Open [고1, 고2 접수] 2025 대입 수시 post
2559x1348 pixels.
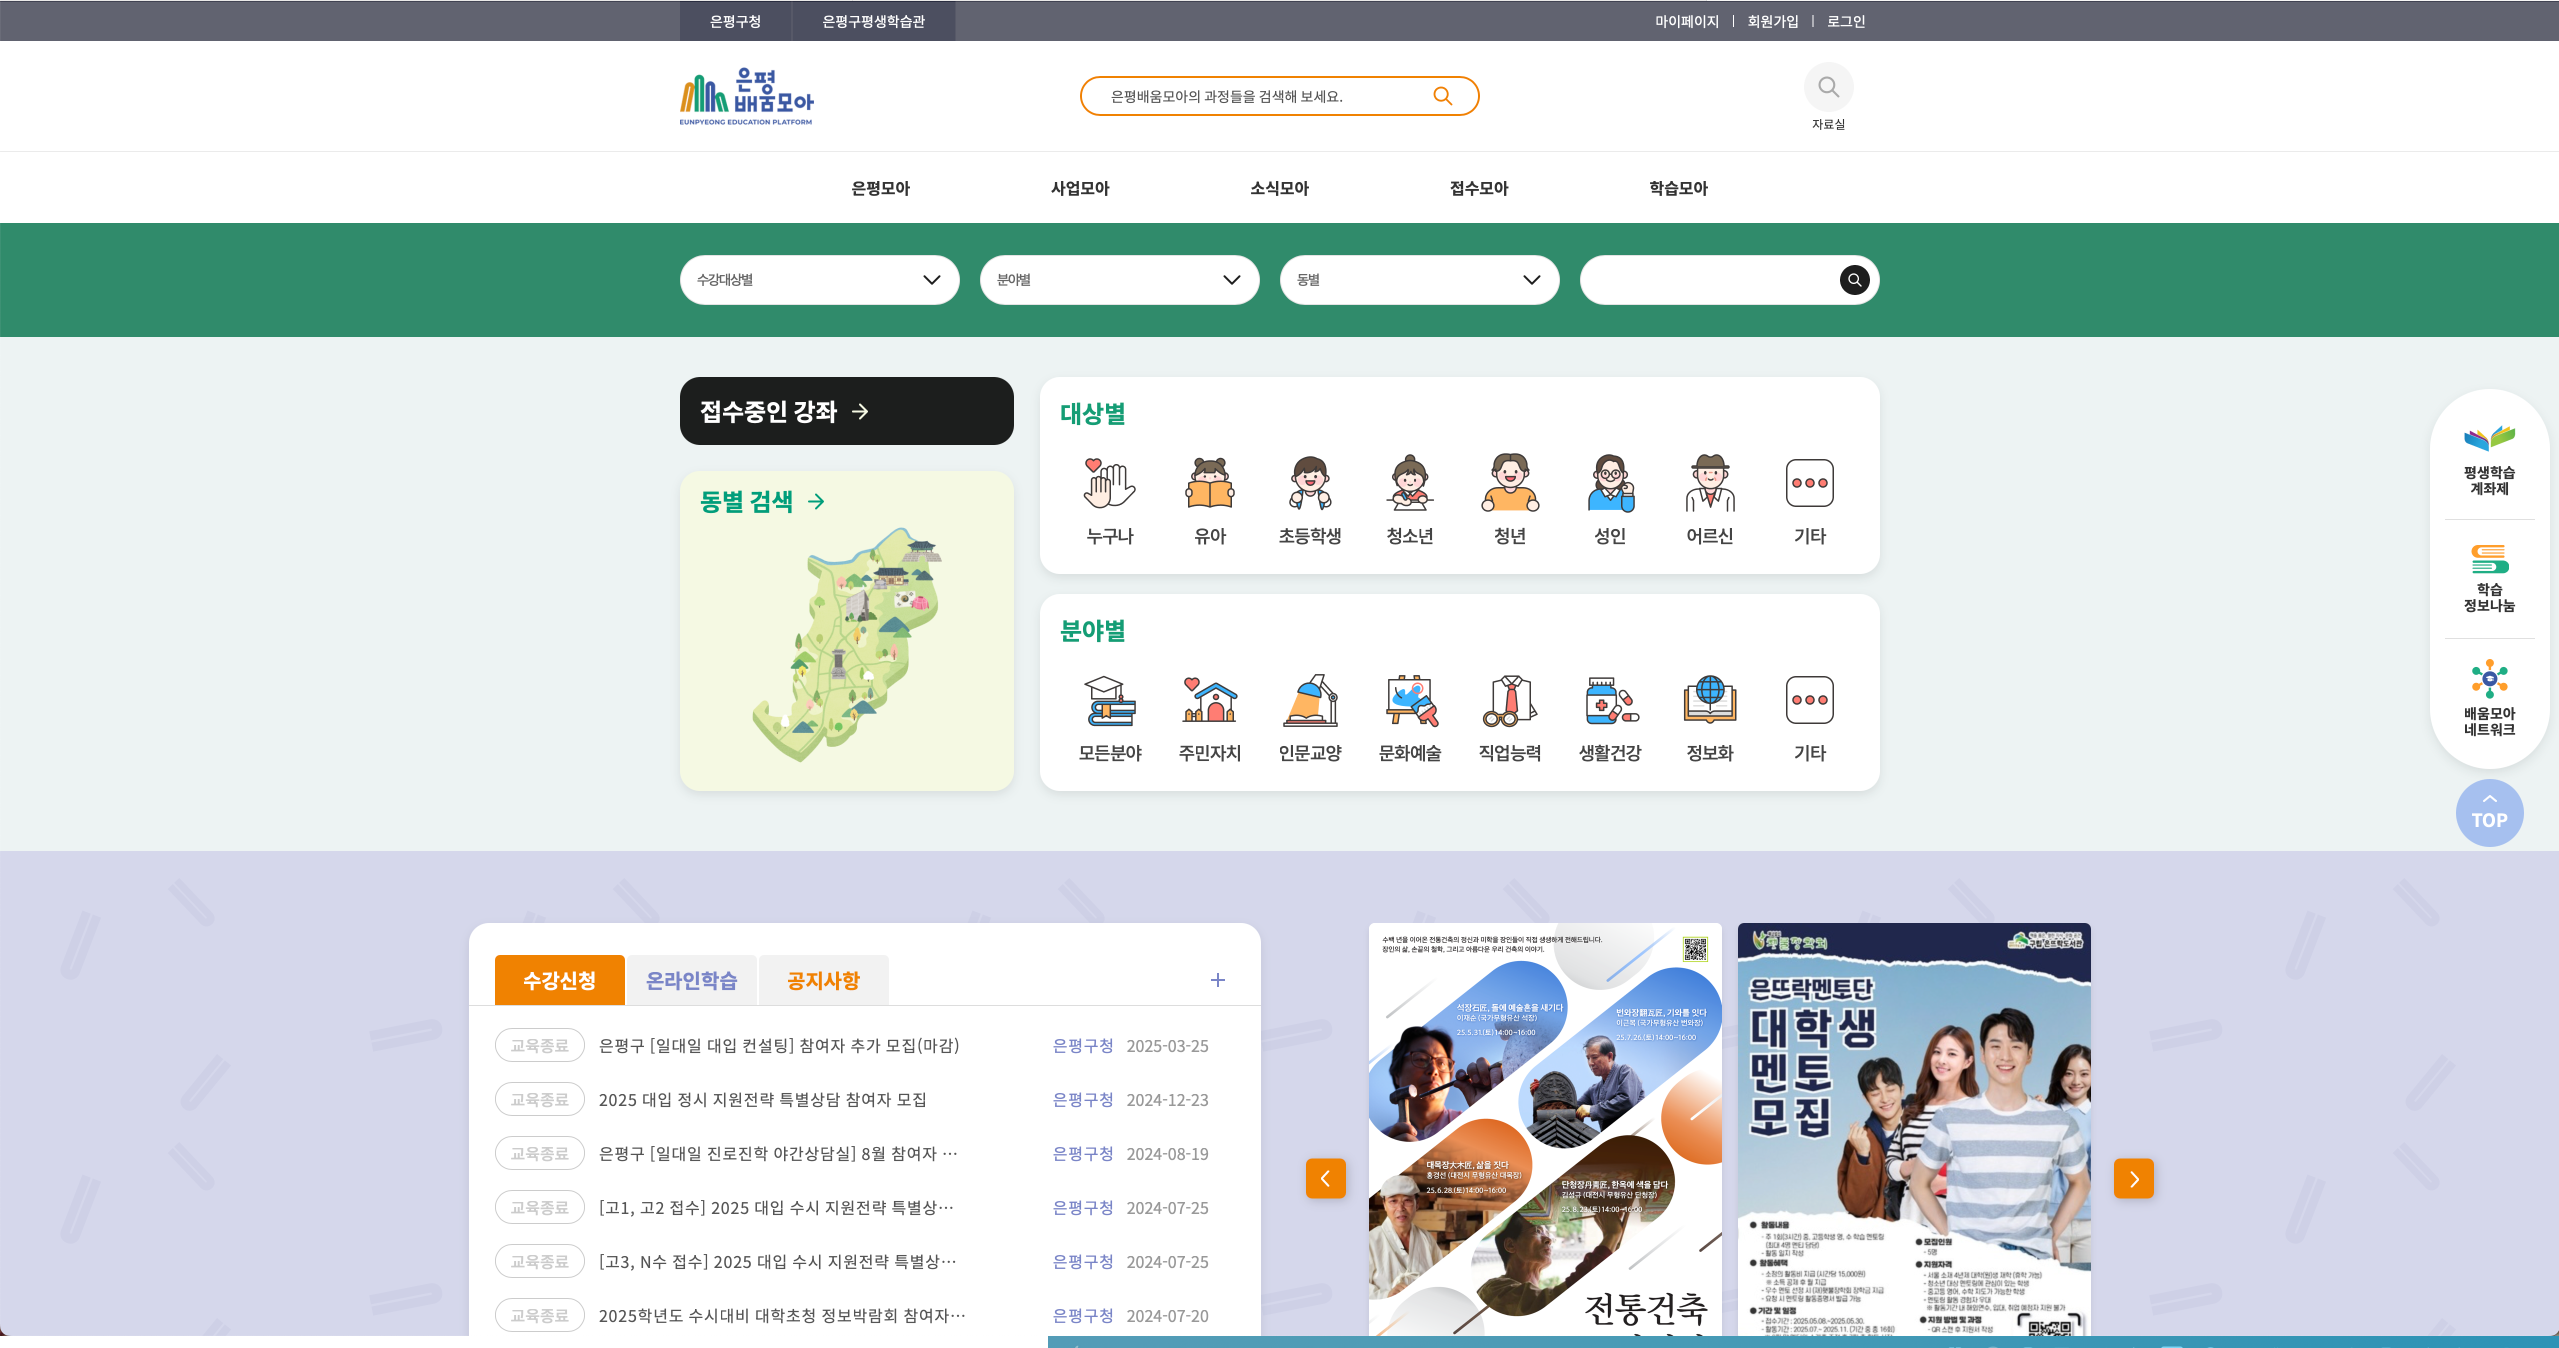[776, 1207]
